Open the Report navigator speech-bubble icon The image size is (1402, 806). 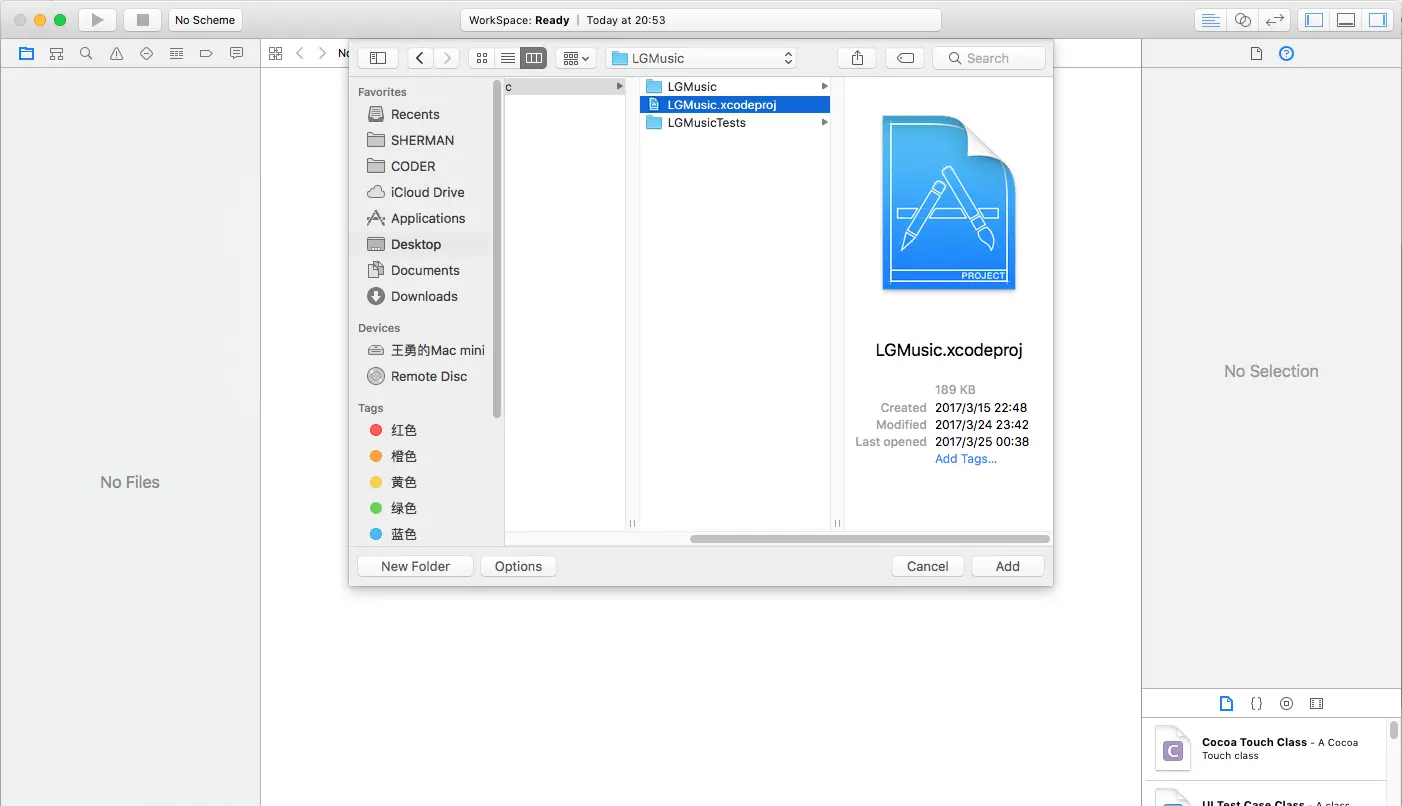236,53
